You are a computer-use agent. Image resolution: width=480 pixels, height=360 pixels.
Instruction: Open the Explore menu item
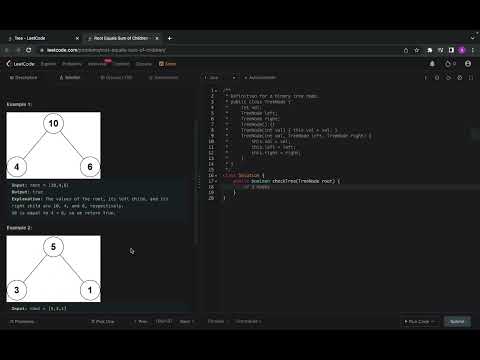click(48, 64)
